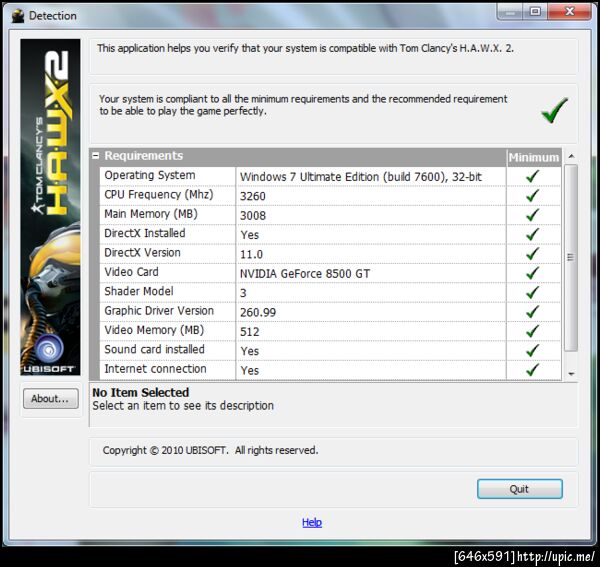Viewport: 600px width, 567px height.
Task: Select the Shader Model row label
Action: click(139, 291)
